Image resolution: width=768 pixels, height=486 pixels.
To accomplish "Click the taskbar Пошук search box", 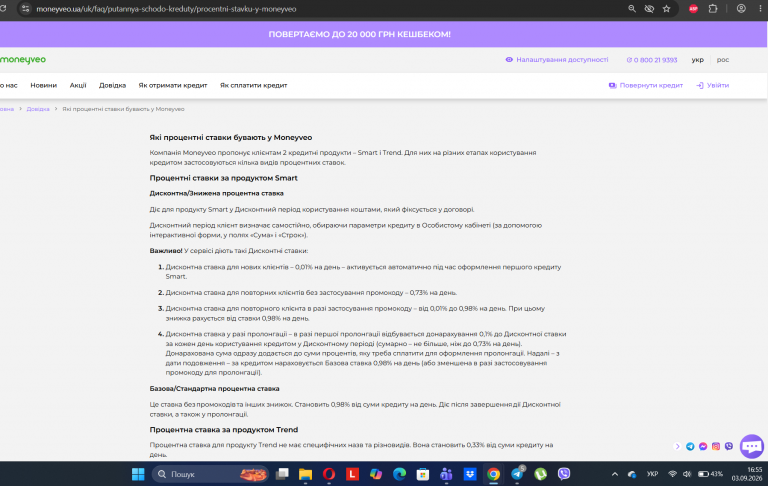I will pyautogui.click(x=211, y=474).
